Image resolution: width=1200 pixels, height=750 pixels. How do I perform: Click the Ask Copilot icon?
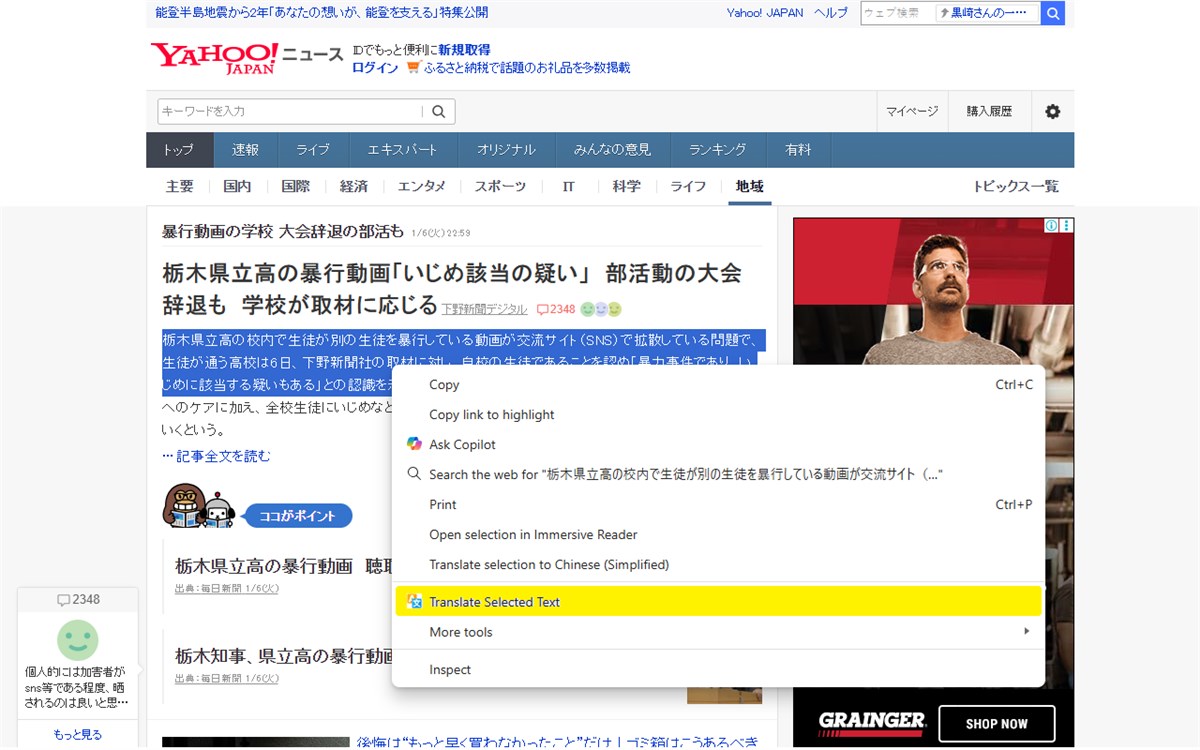tap(414, 444)
